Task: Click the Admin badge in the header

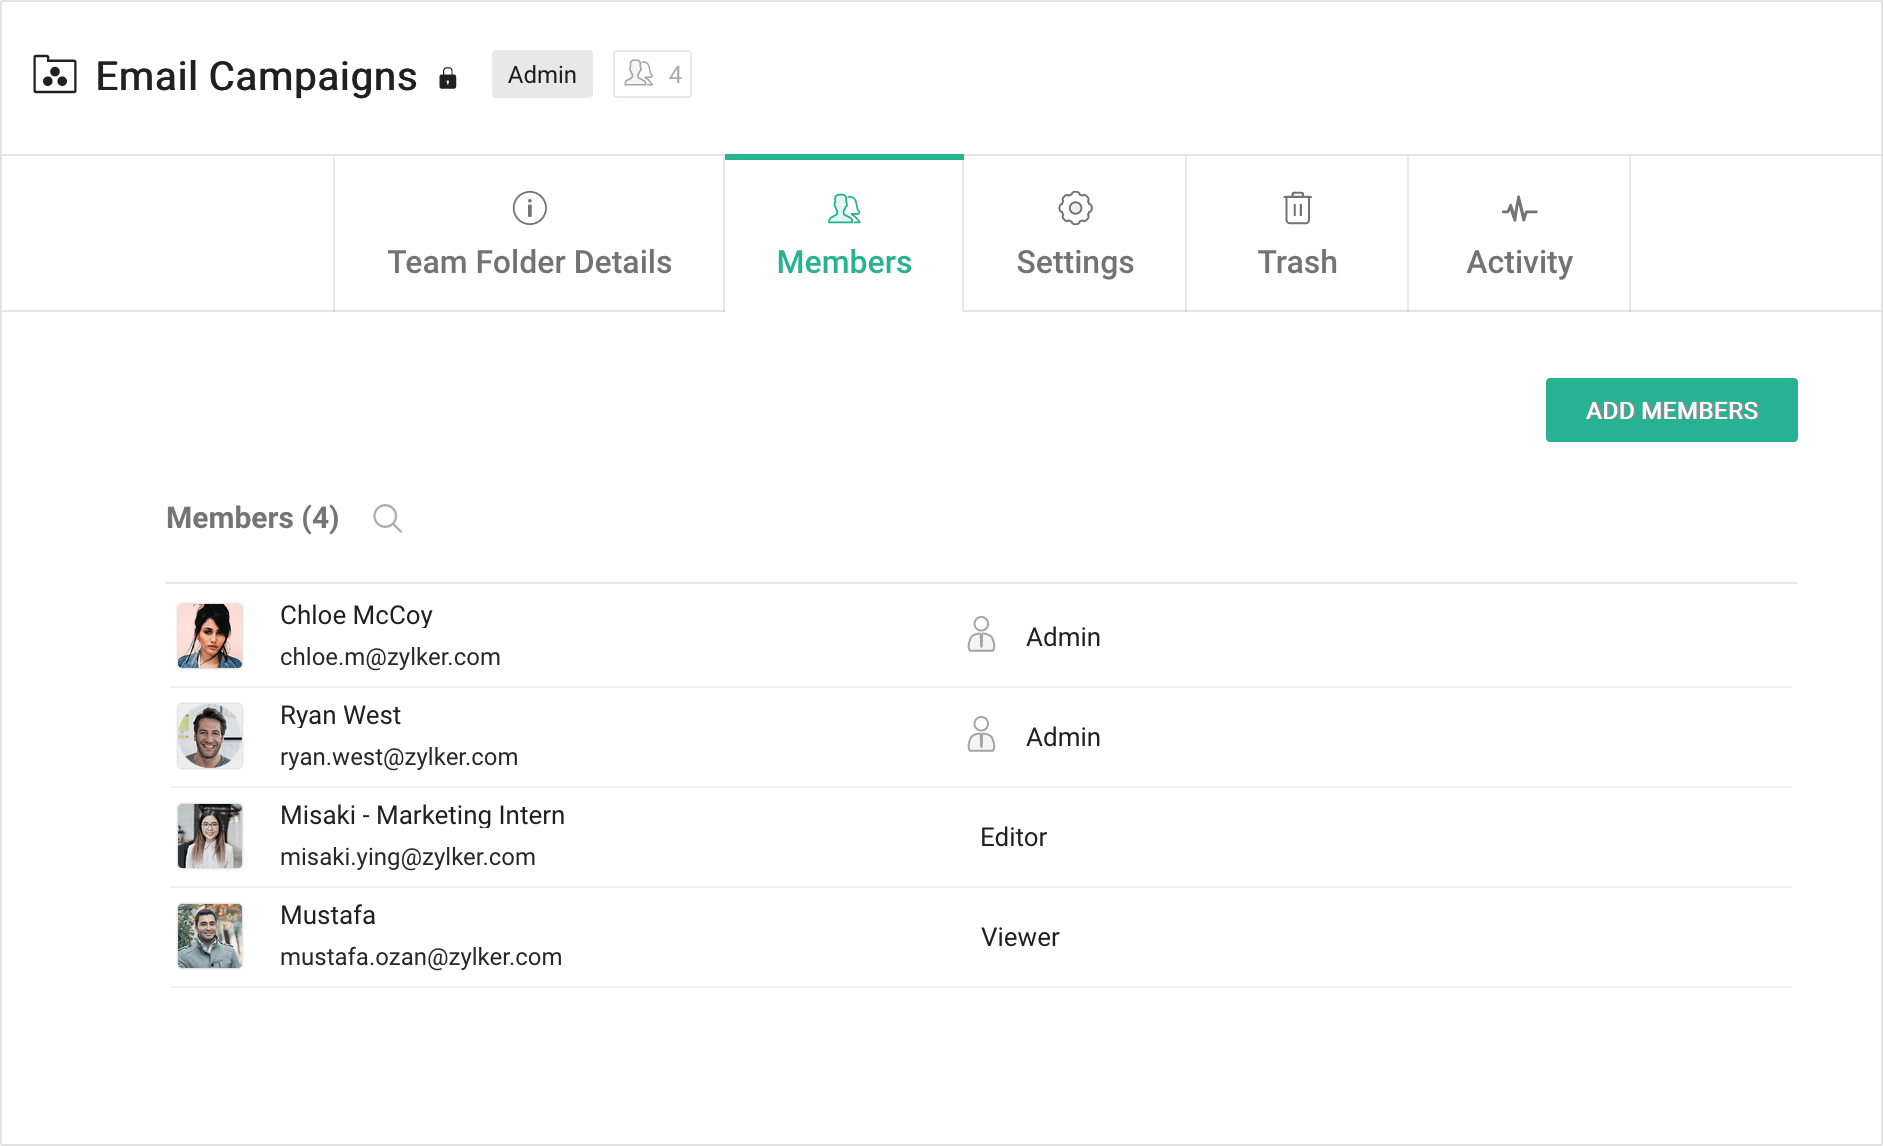Action: pos(542,75)
